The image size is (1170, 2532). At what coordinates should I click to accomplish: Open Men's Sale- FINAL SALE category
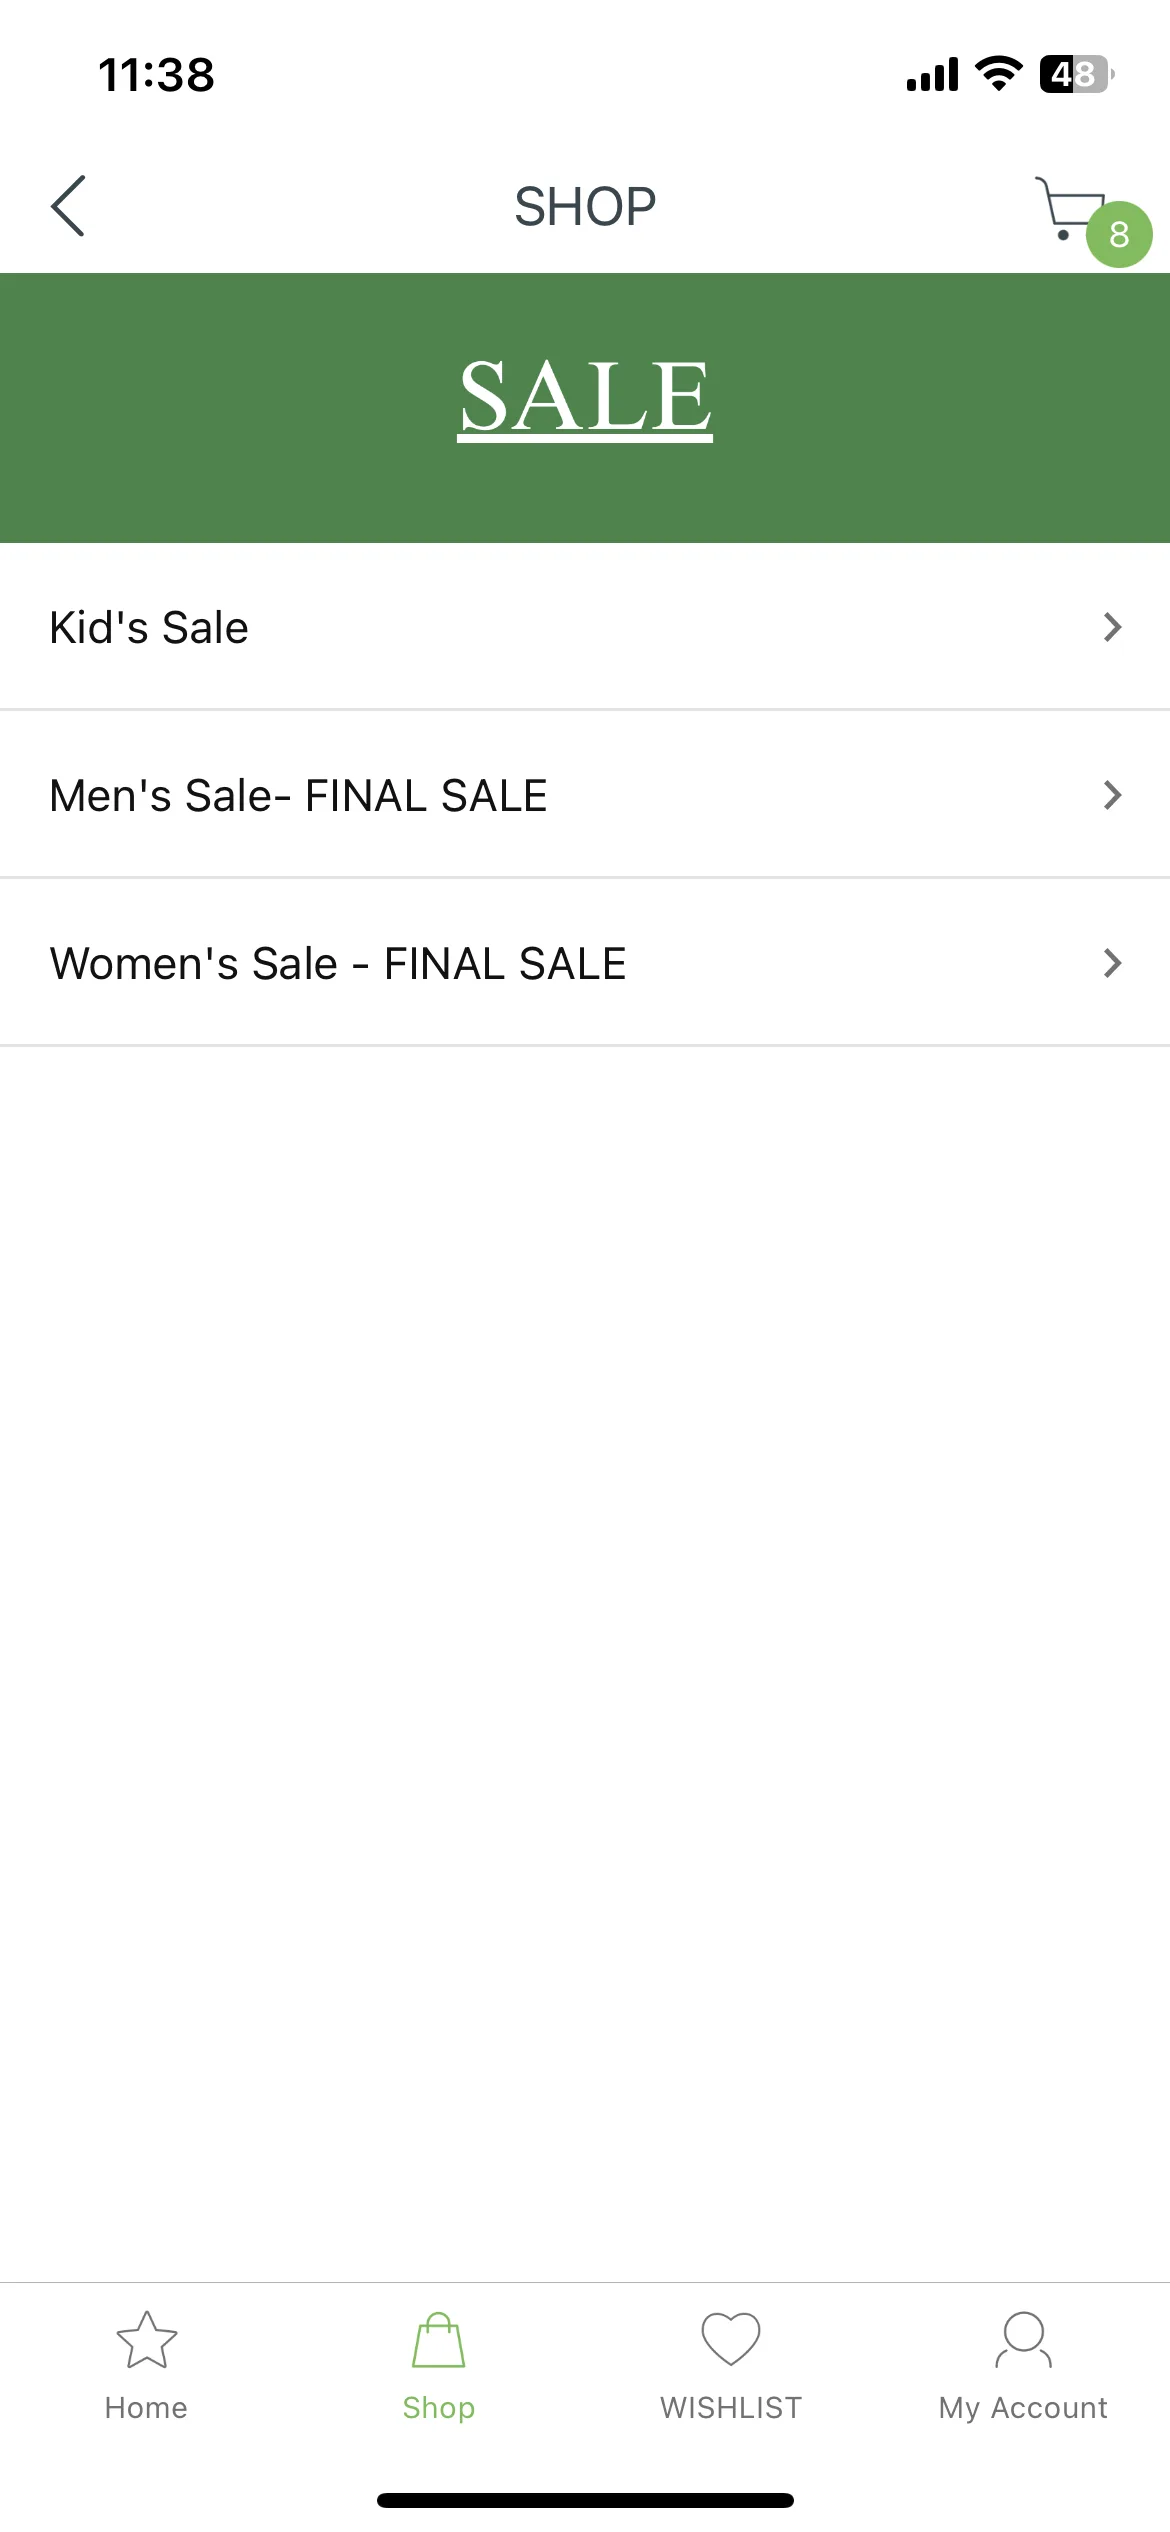585,795
